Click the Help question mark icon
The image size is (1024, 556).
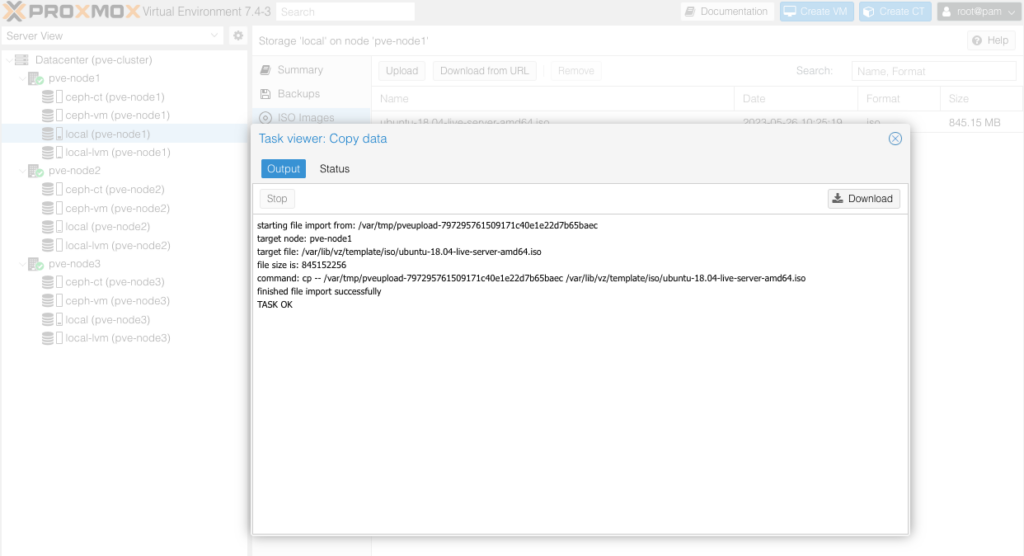[x=977, y=41]
